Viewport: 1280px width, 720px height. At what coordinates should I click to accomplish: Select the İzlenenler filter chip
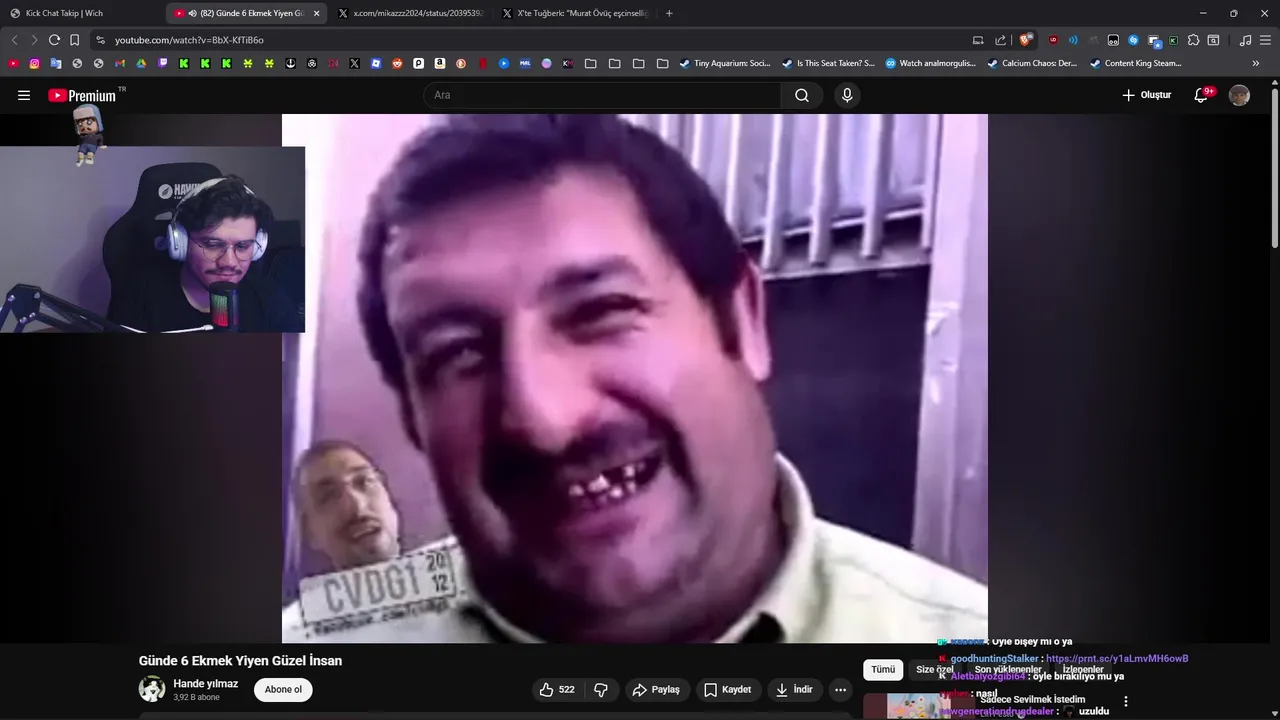click(x=1083, y=669)
